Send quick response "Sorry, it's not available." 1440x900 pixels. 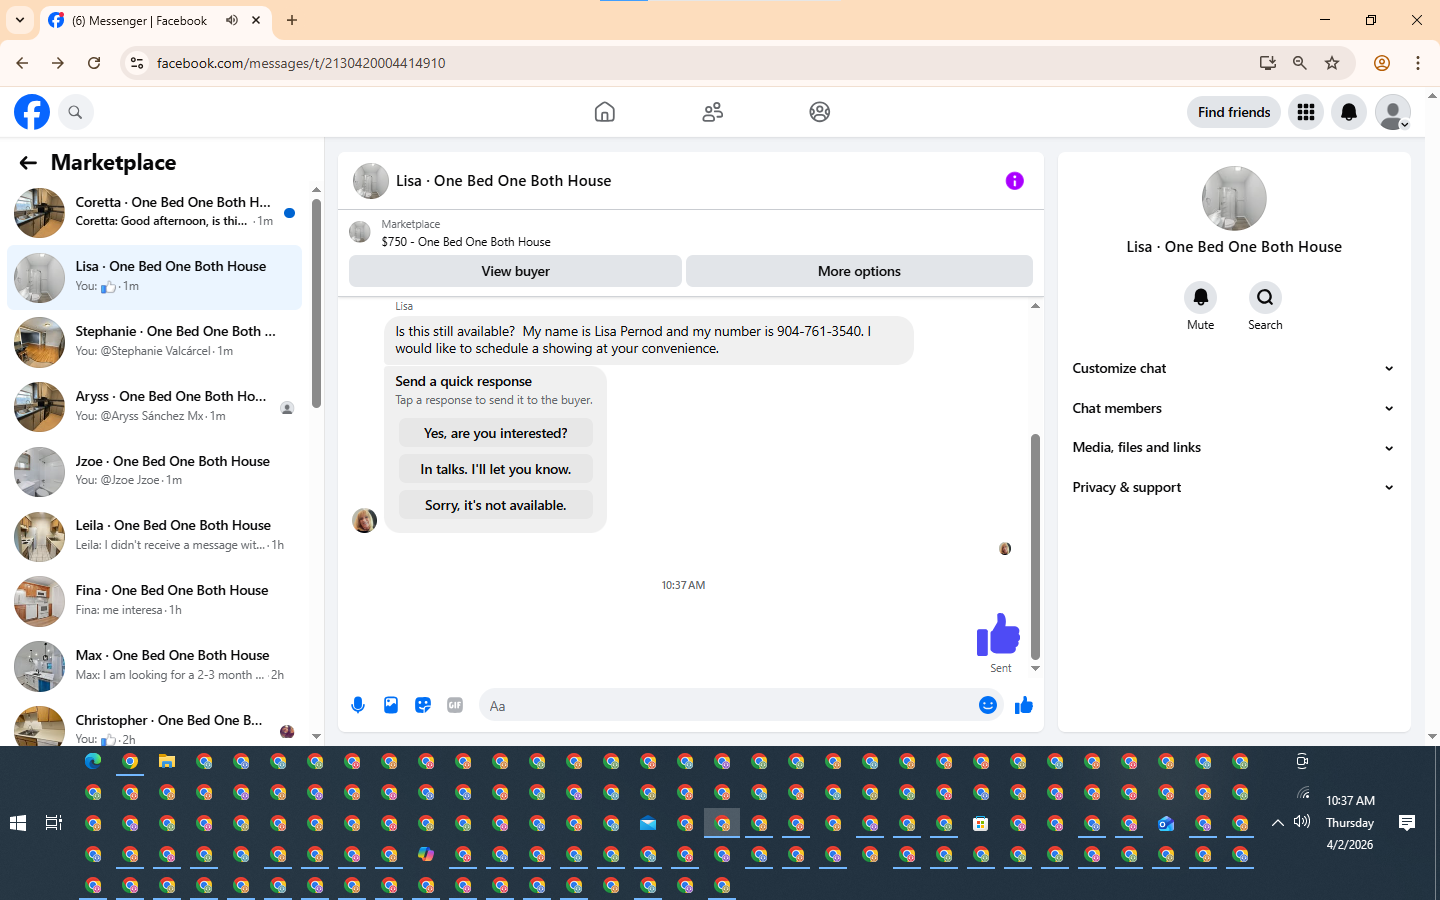click(x=495, y=505)
